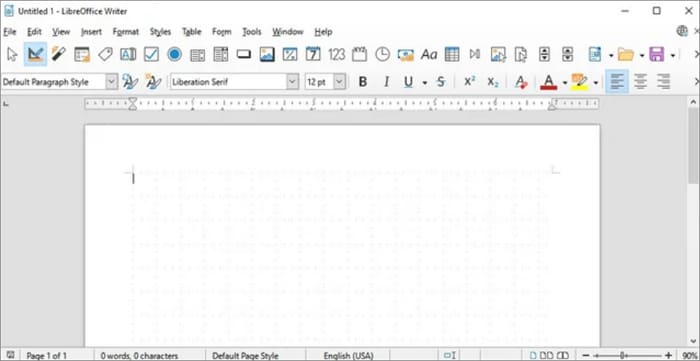Click Clear Direct Formatting icon
The image size is (700, 361).
(x=521, y=82)
